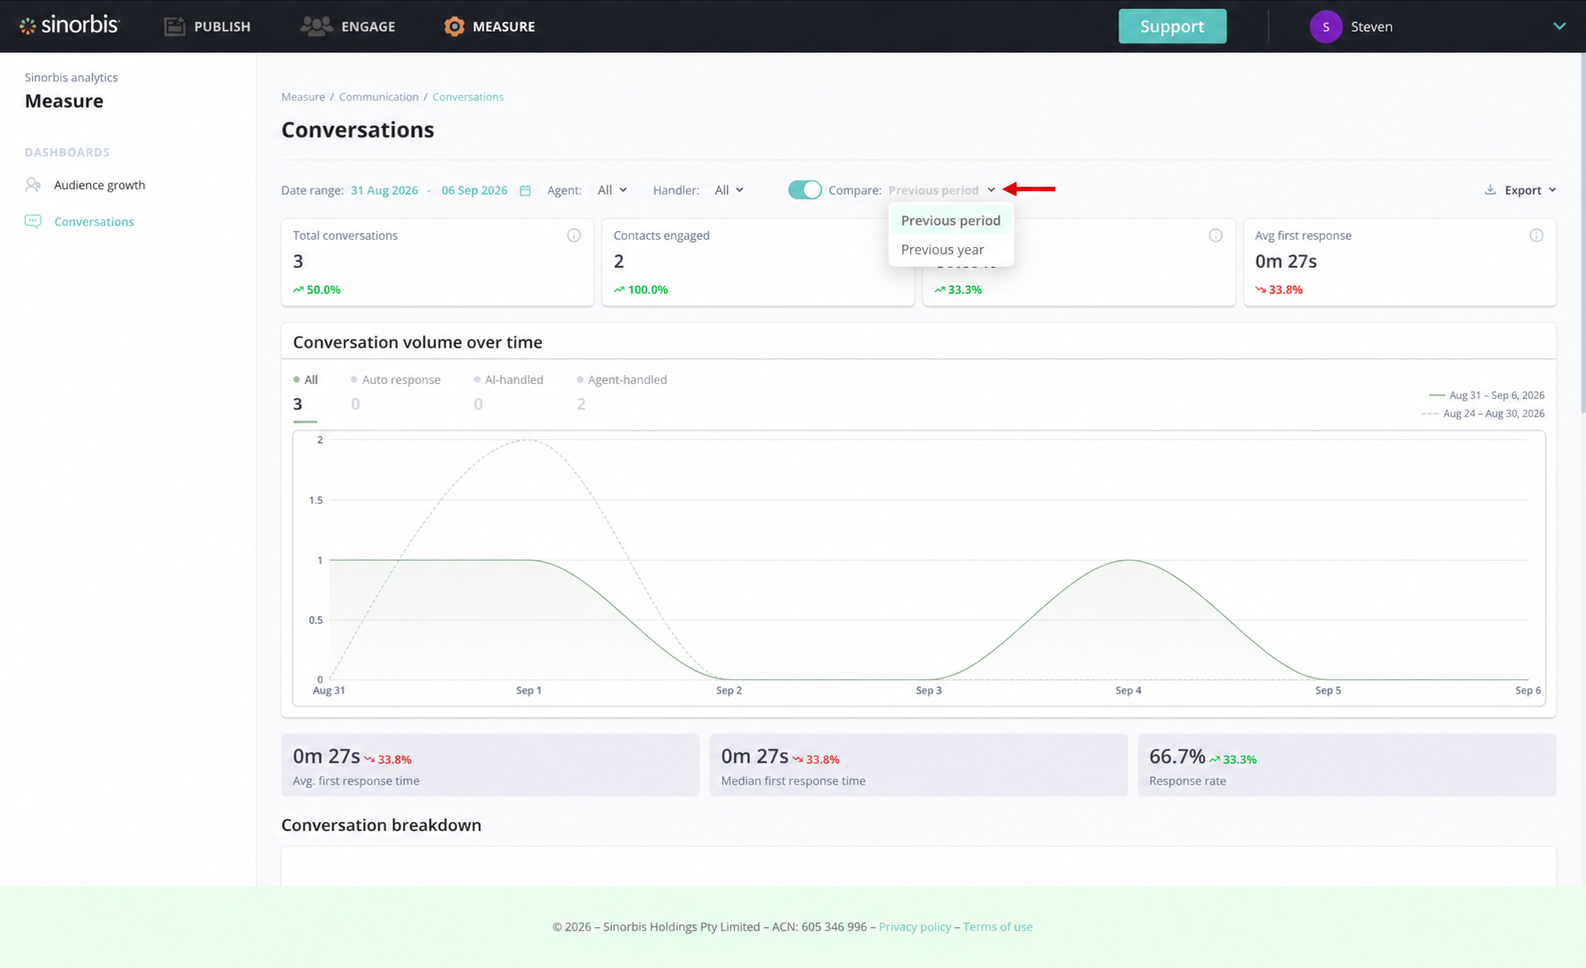
Task: Go to Measure breadcrumb link
Action: tap(303, 97)
